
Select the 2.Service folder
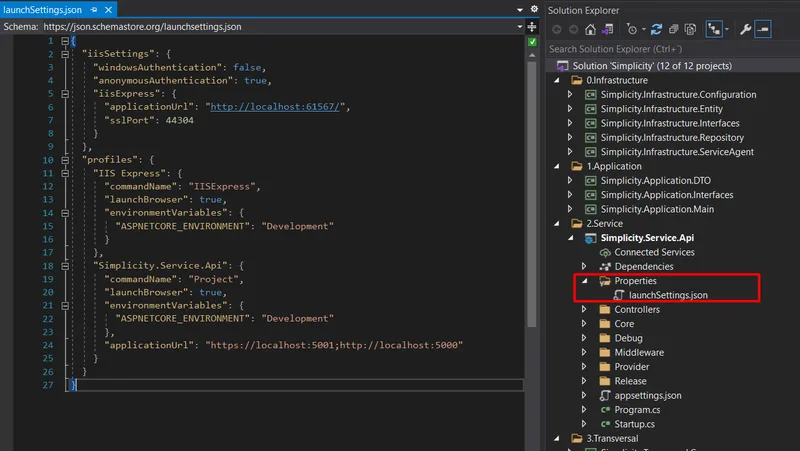(x=604, y=223)
